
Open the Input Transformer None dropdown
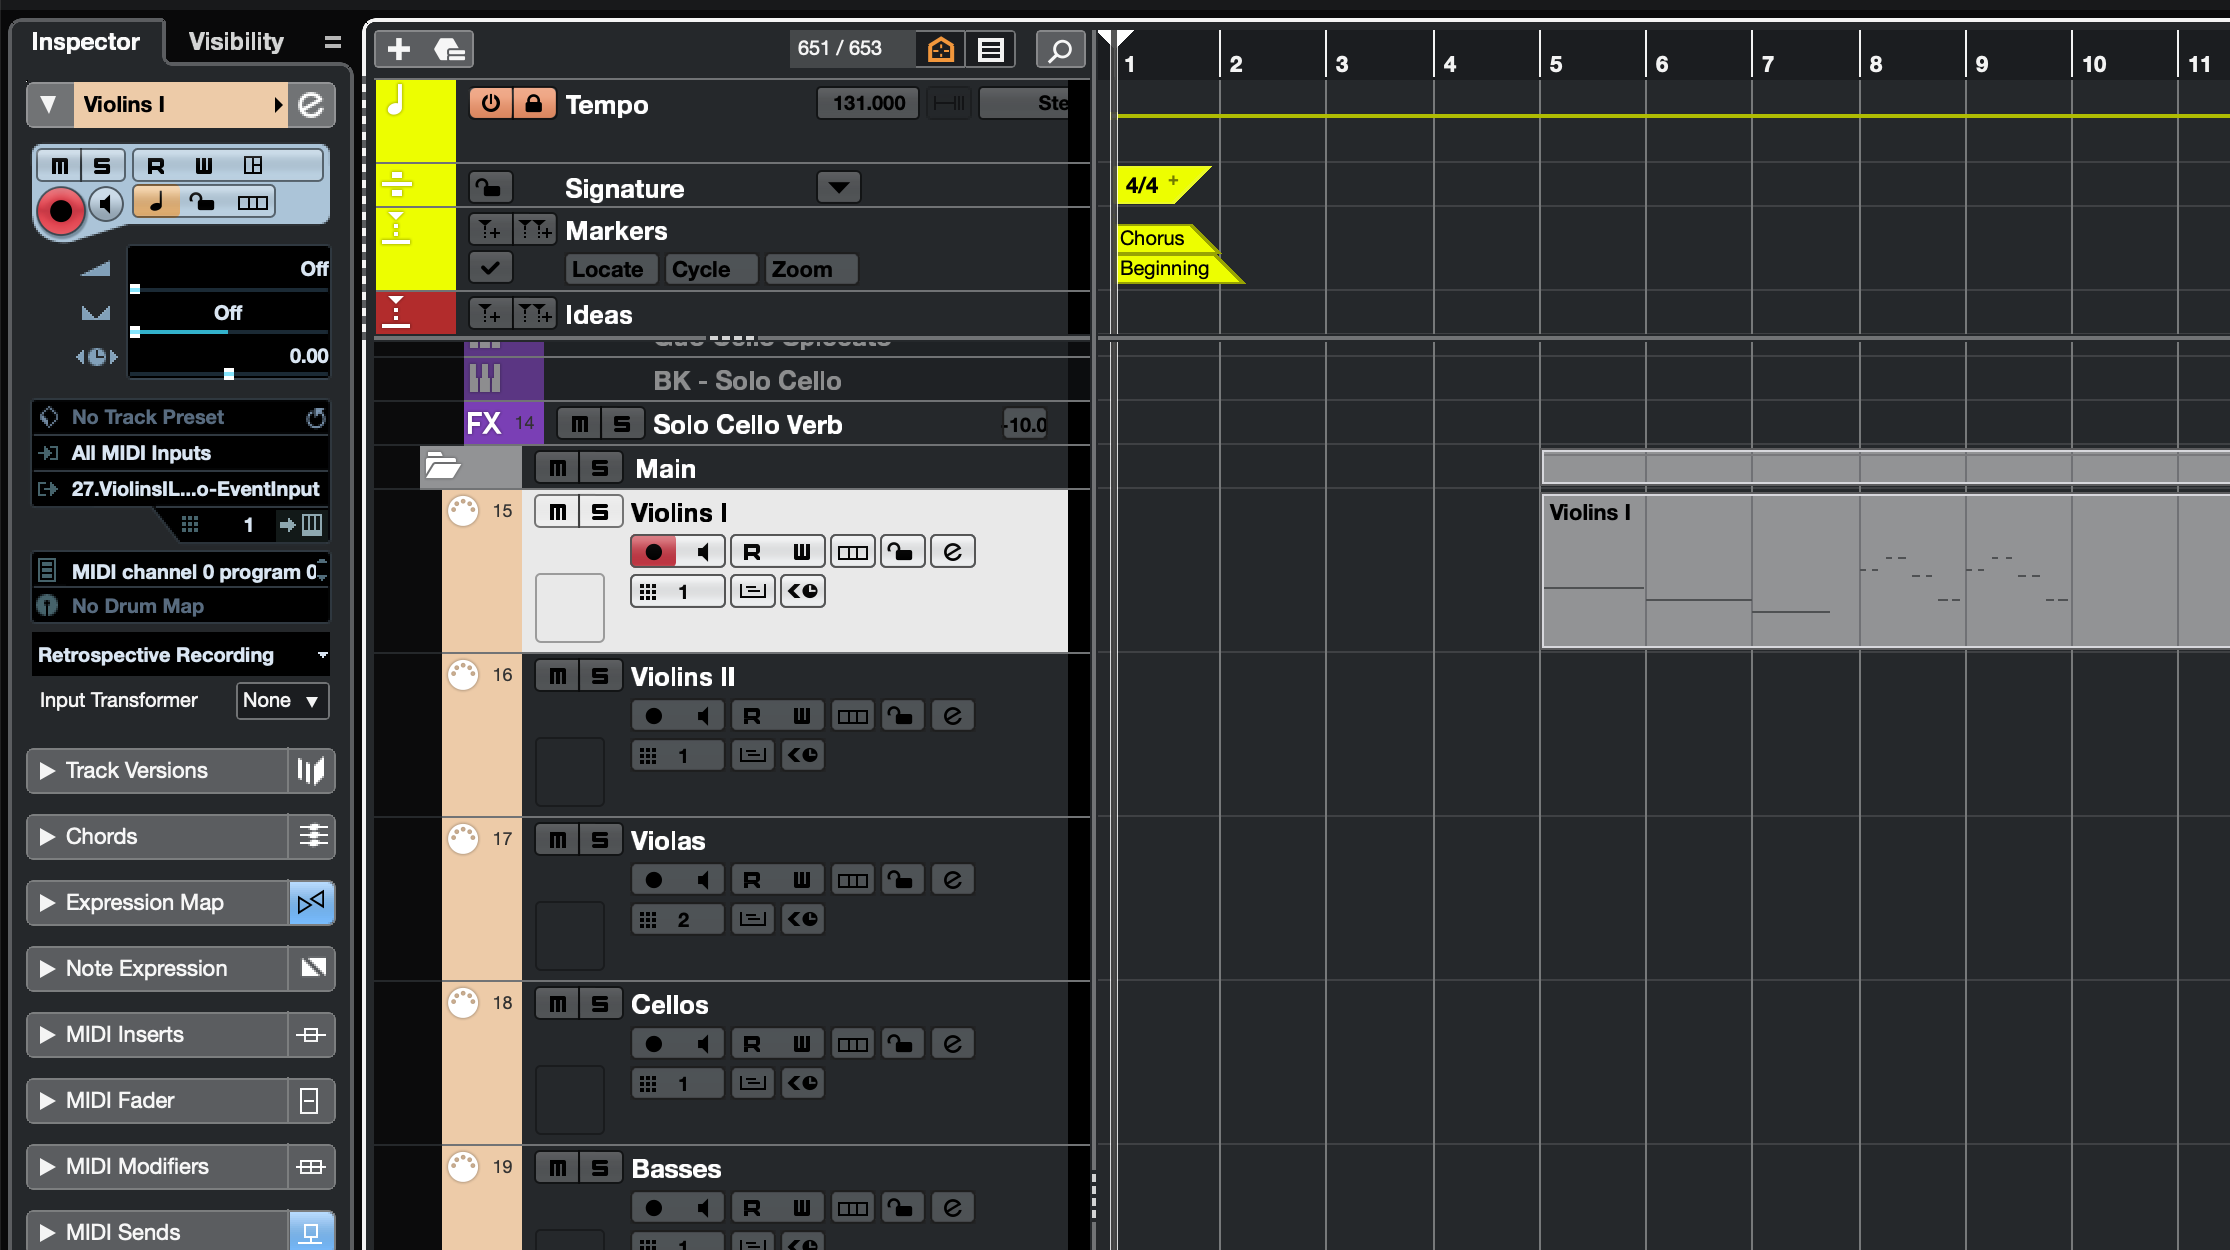tap(282, 700)
